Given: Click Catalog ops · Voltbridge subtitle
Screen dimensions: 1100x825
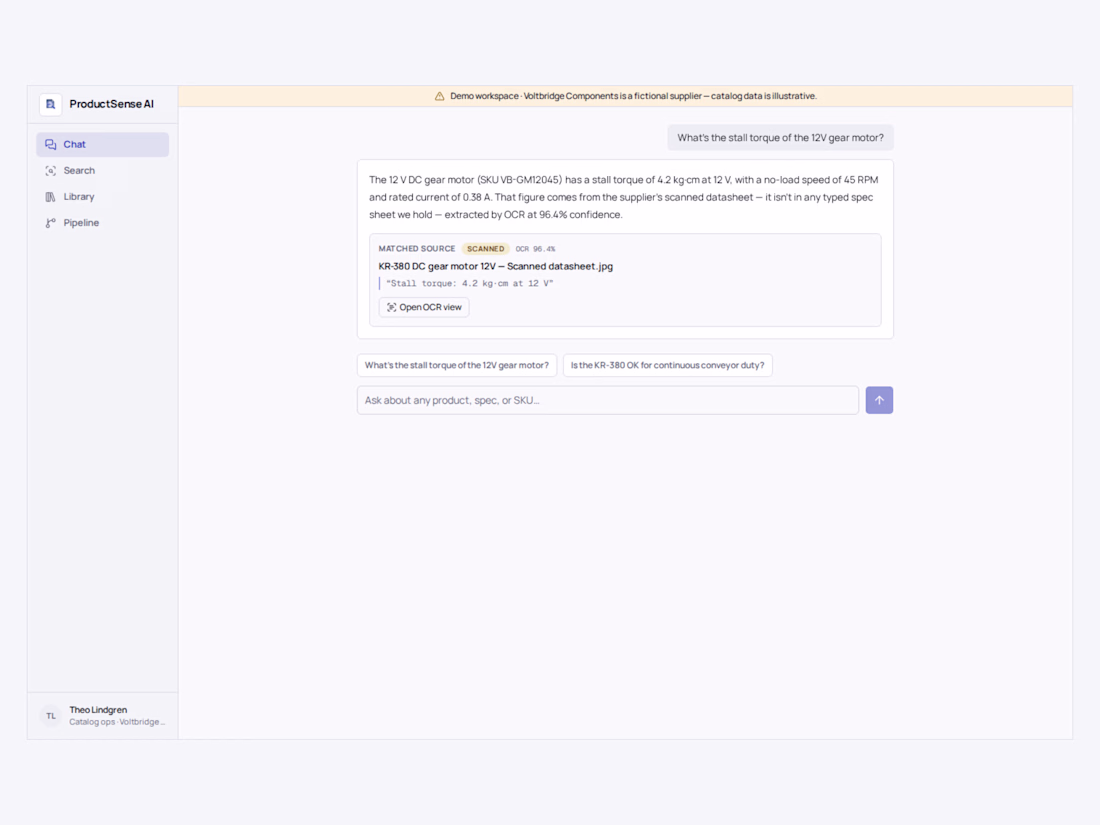Looking at the screenshot, I should click(117, 722).
